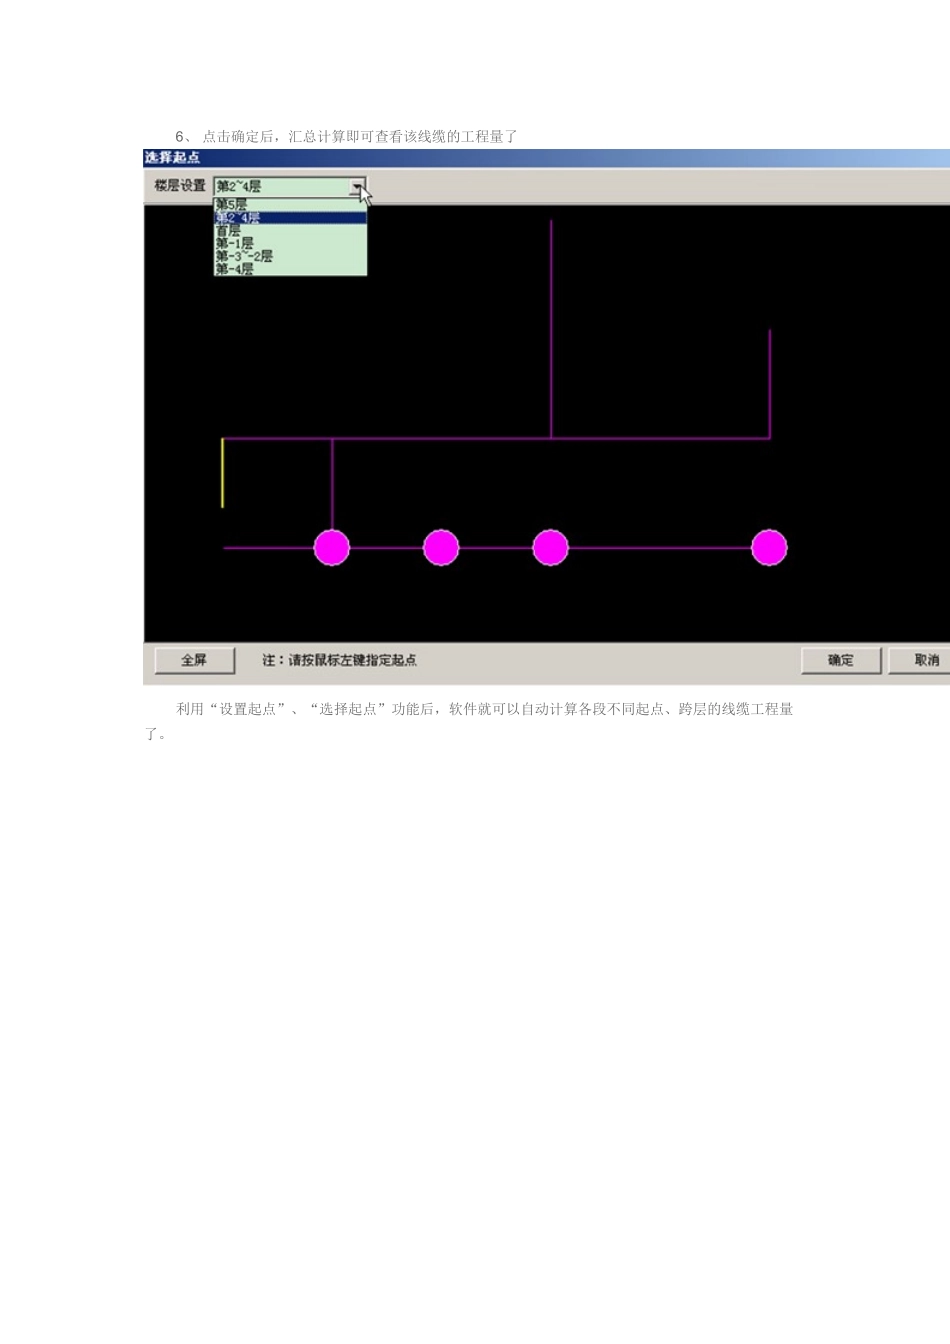Viewport: 950px width, 1344px height.
Task: Select 第2~4层 highlighted list entry
Action: pyautogui.click(x=290, y=217)
